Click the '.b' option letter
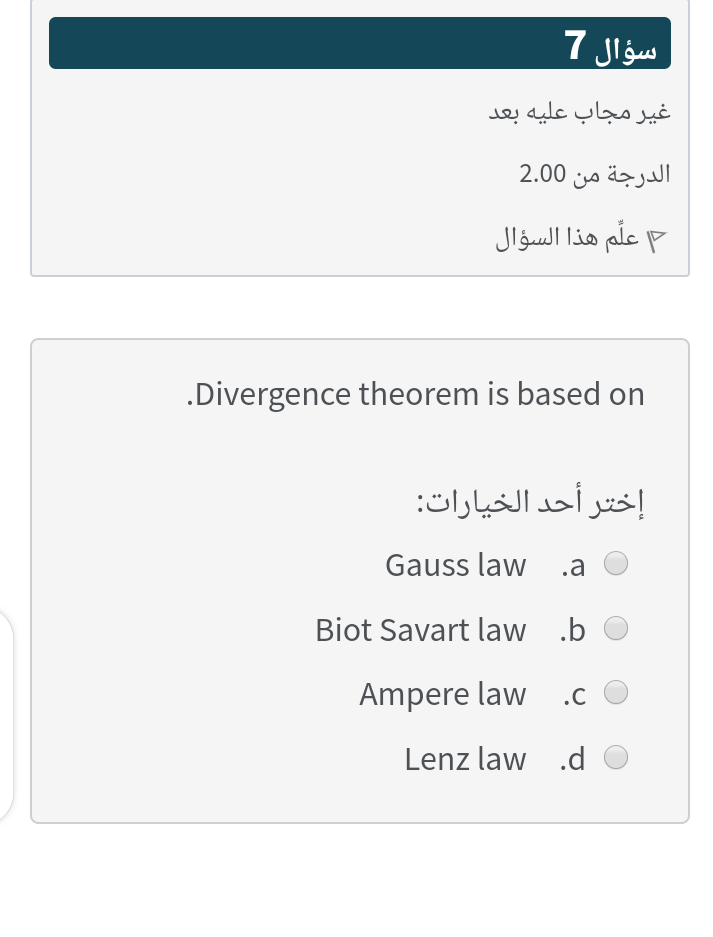713x937 pixels. (572, 630)
